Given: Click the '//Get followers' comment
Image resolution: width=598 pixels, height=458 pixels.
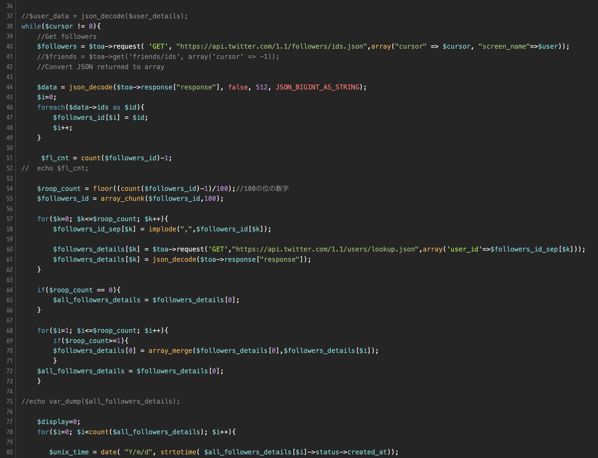Looking at the screenshot, I should point(67,37).
